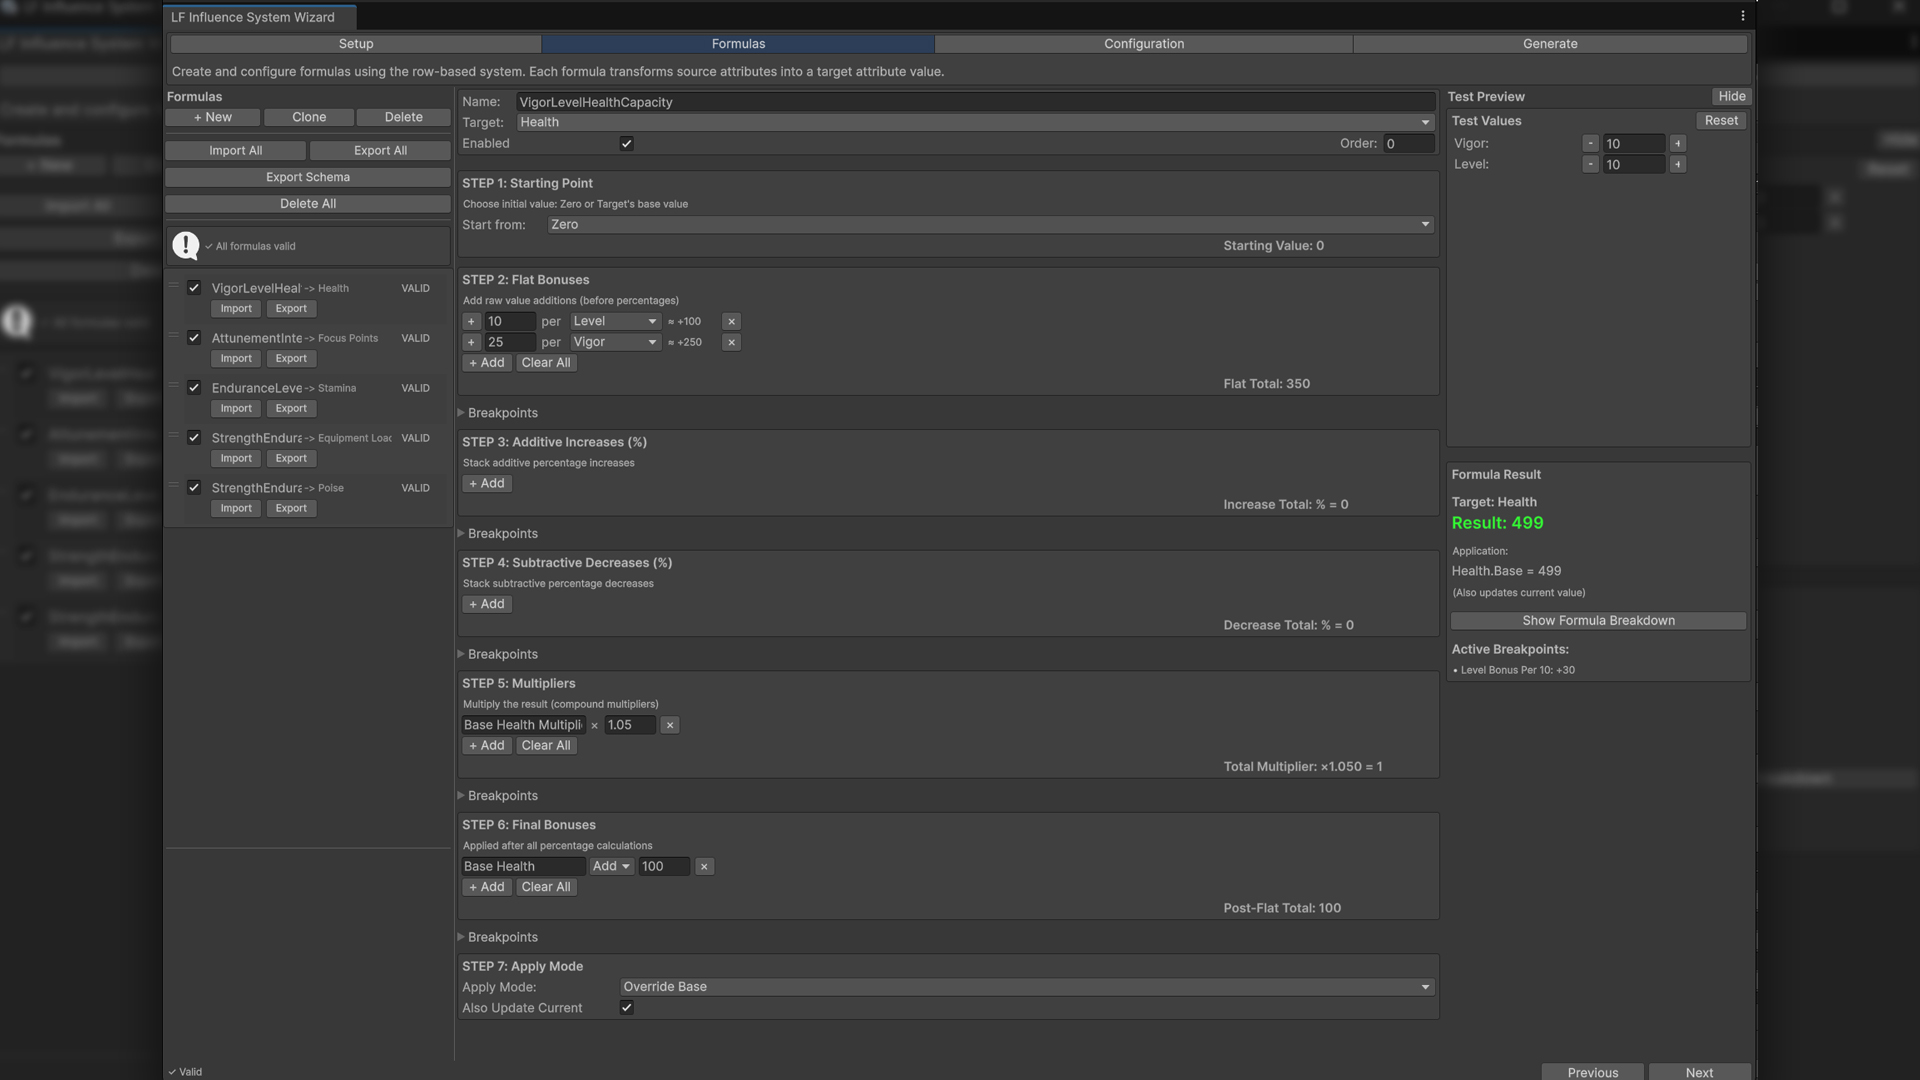The height and width of the screenshot is (1080, 1920).
Task: Delete the Base Health Multiplier entry using × icon
Action: point(669,725)
